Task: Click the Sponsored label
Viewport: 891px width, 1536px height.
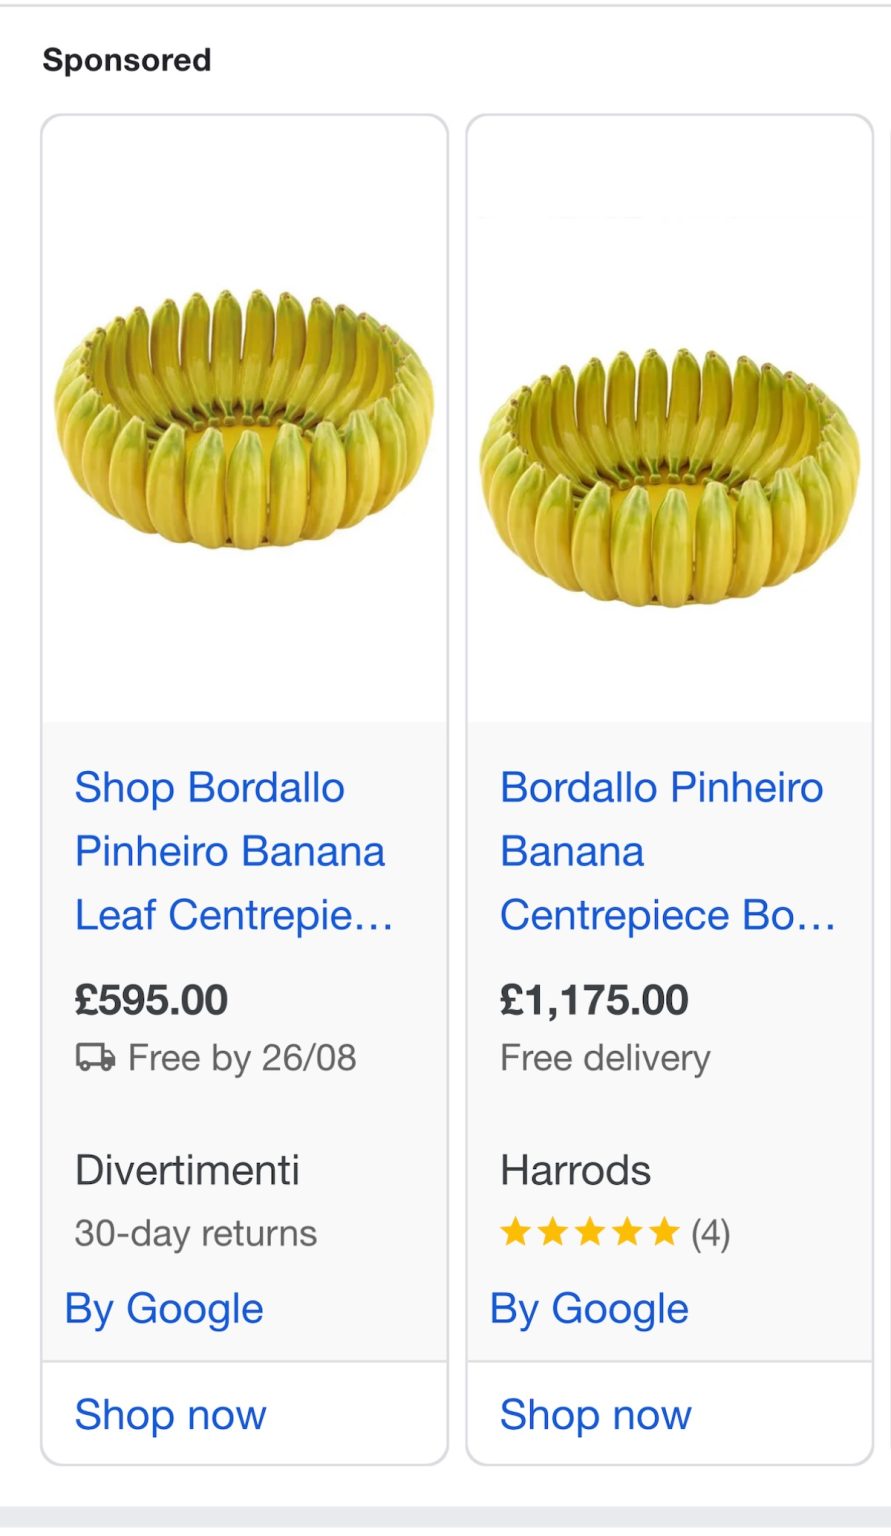Action: [127, 60]
